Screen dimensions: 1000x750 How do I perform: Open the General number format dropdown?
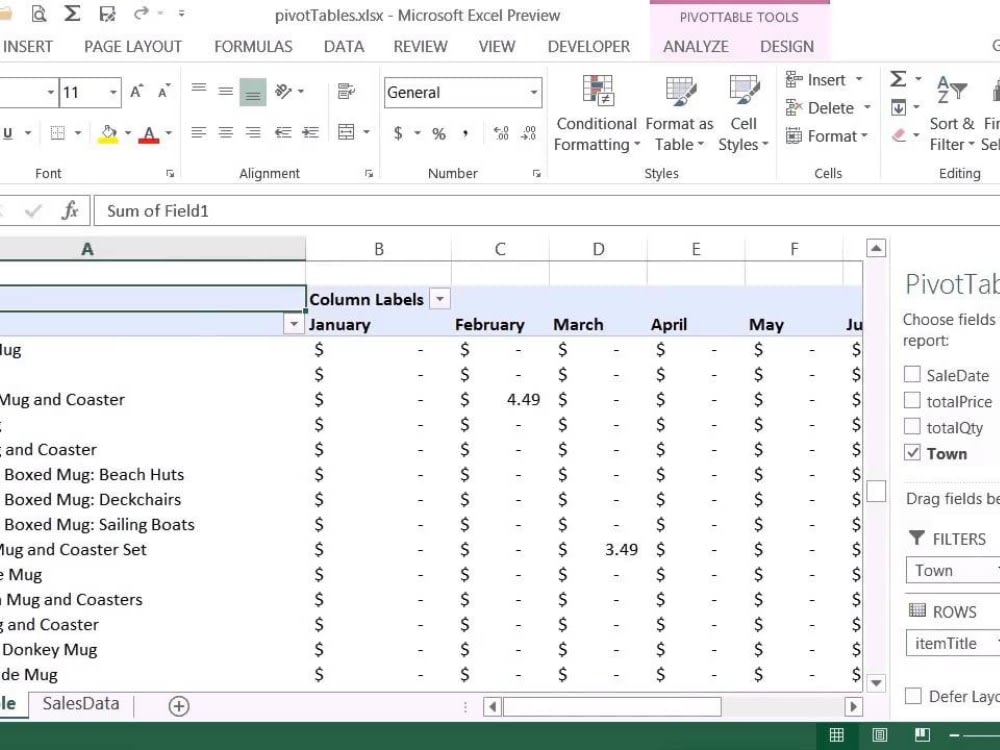click(533, 92)
